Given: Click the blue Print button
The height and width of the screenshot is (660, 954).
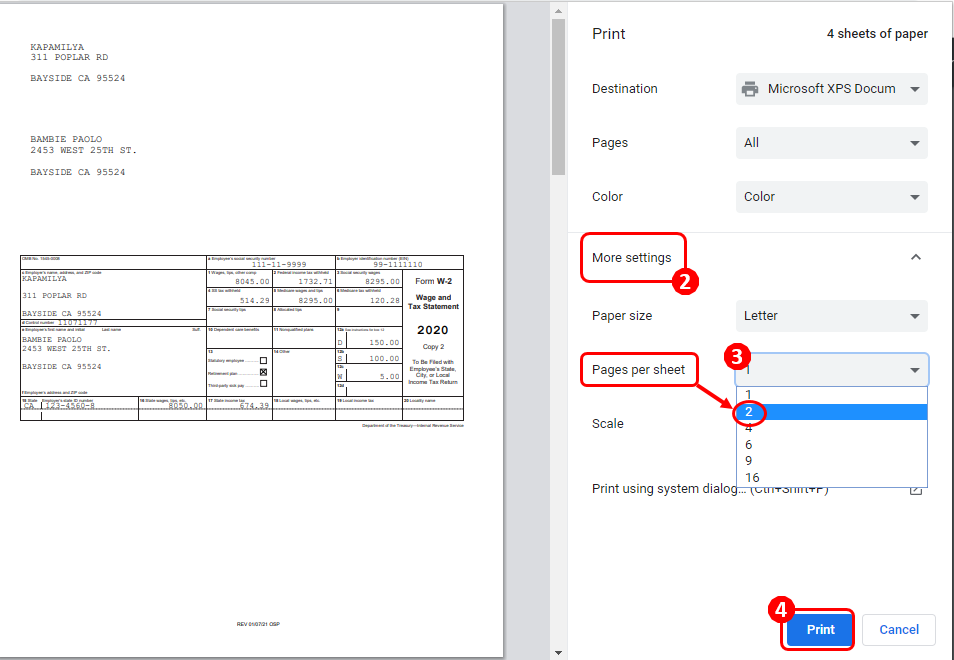Looking at the screenshot, I should 820,630.
